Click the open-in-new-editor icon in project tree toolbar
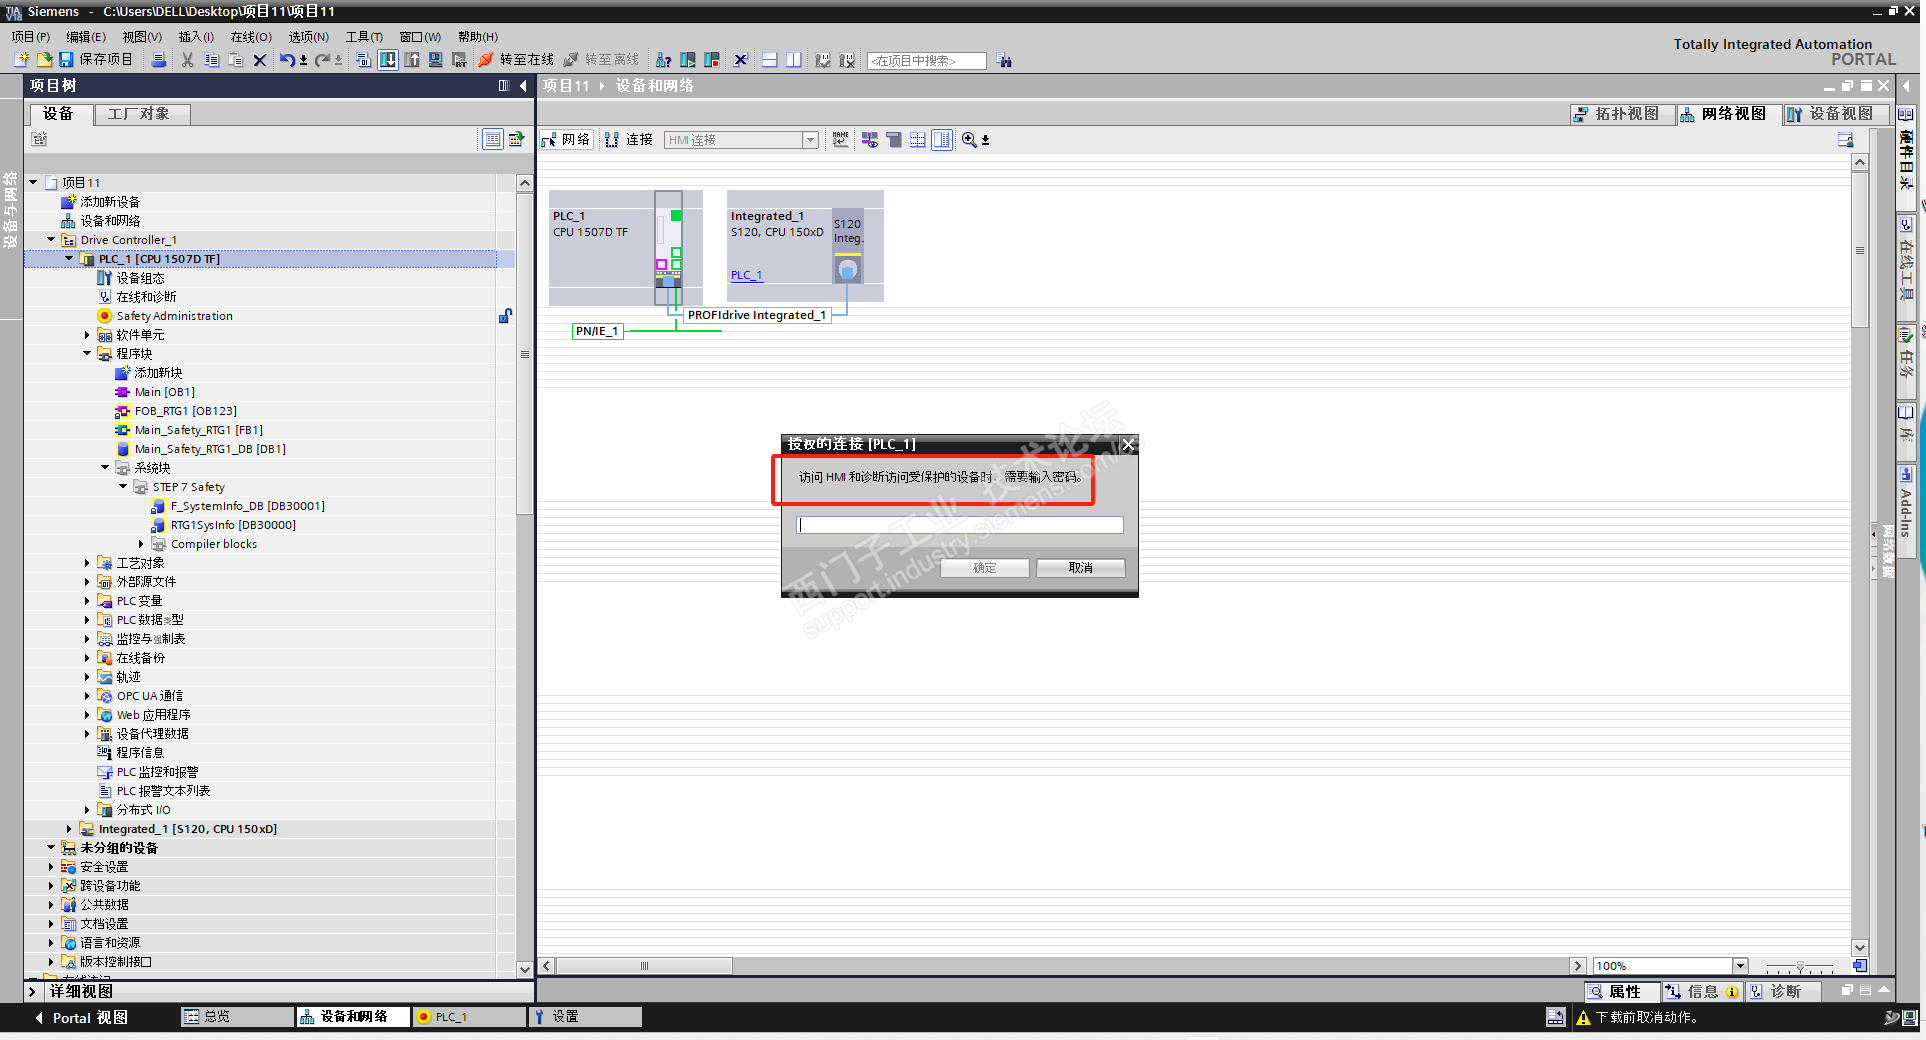 [516, 140]
